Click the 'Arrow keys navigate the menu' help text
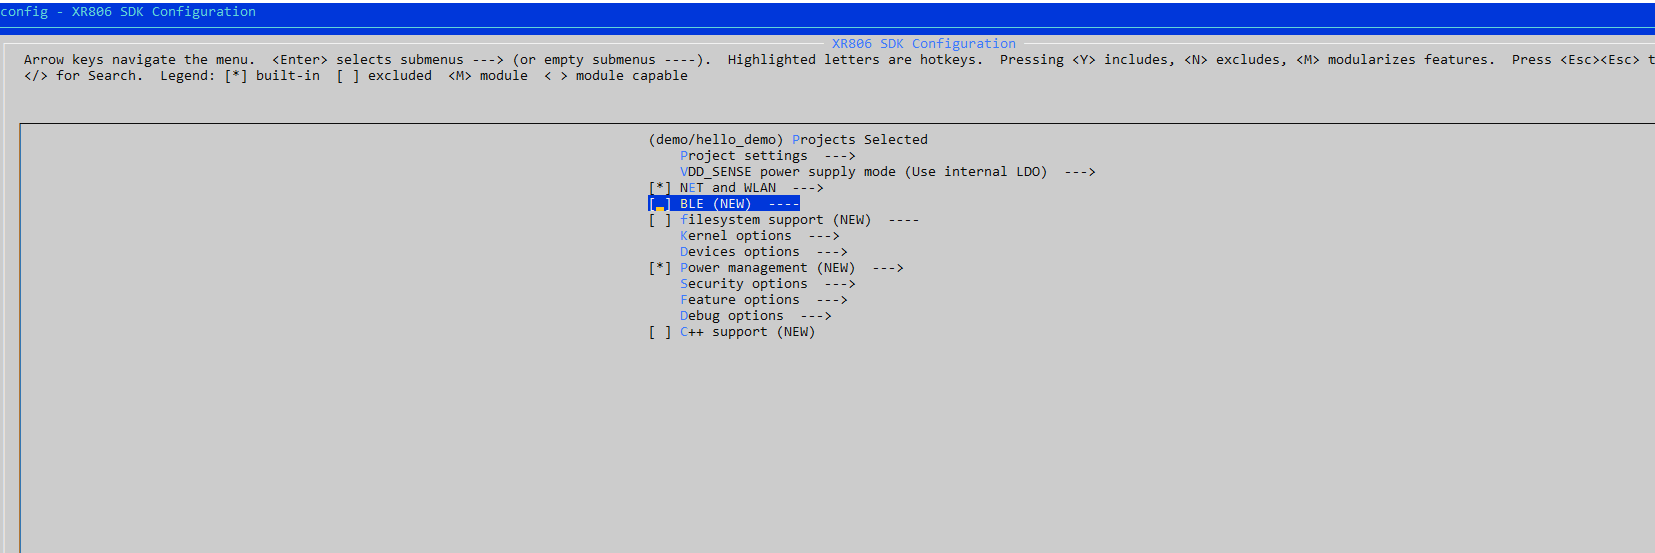Screen dimensions: 1655x553 [140, 60]
